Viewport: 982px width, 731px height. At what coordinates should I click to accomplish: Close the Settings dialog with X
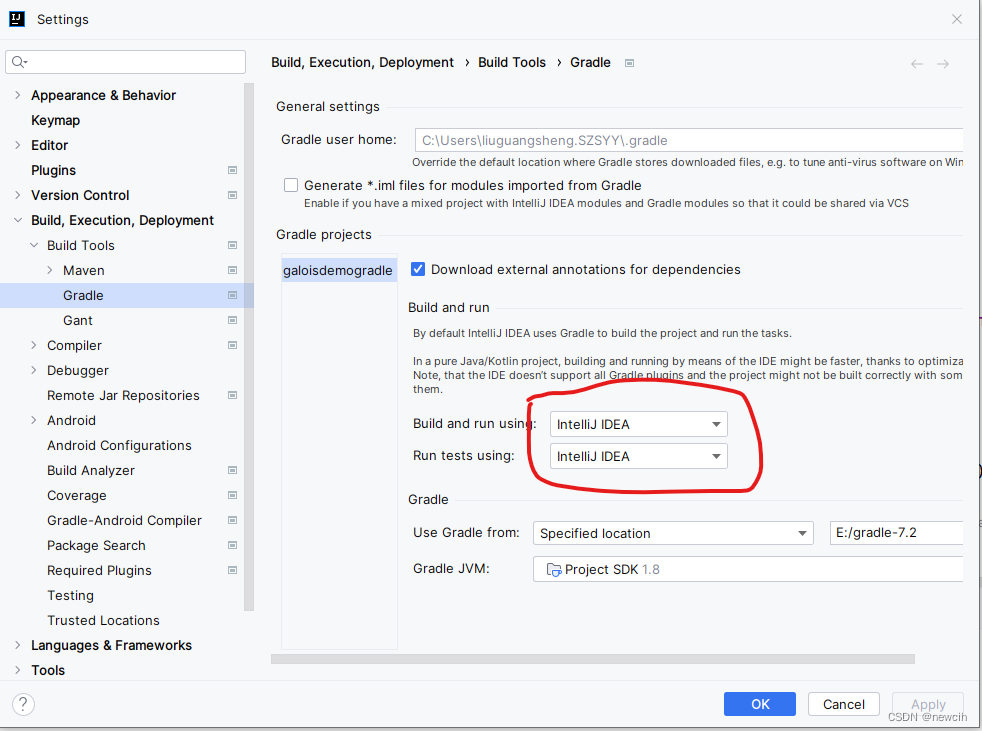tap(956, 19)
